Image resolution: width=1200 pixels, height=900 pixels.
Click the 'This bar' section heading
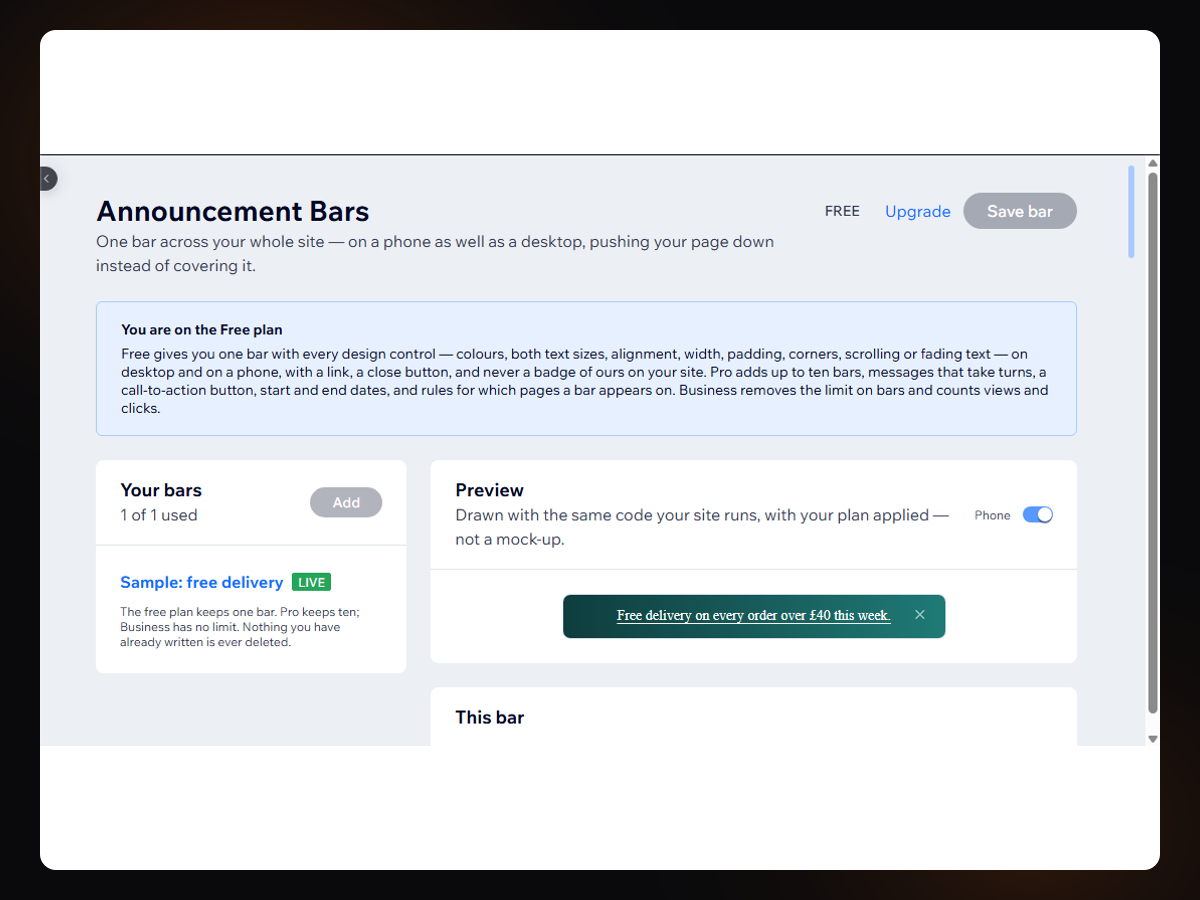[x=489, y=717]
